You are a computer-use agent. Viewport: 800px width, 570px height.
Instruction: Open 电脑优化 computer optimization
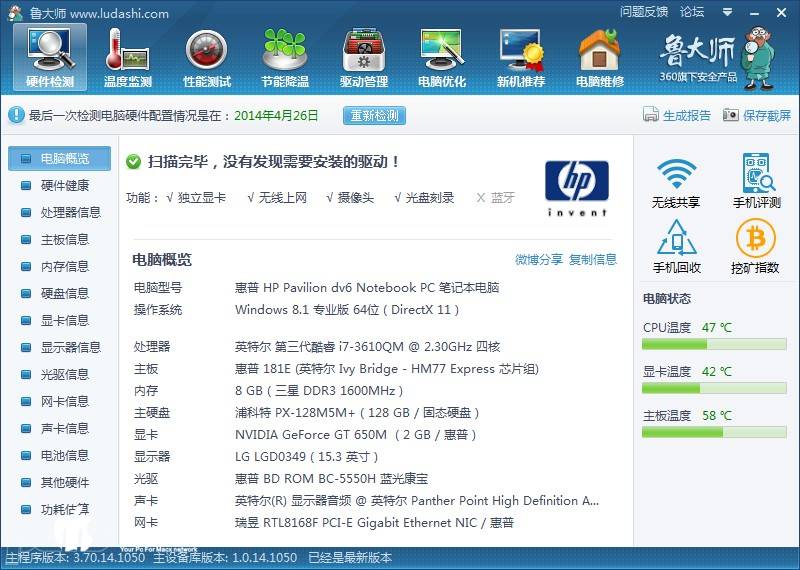(442, 56)
